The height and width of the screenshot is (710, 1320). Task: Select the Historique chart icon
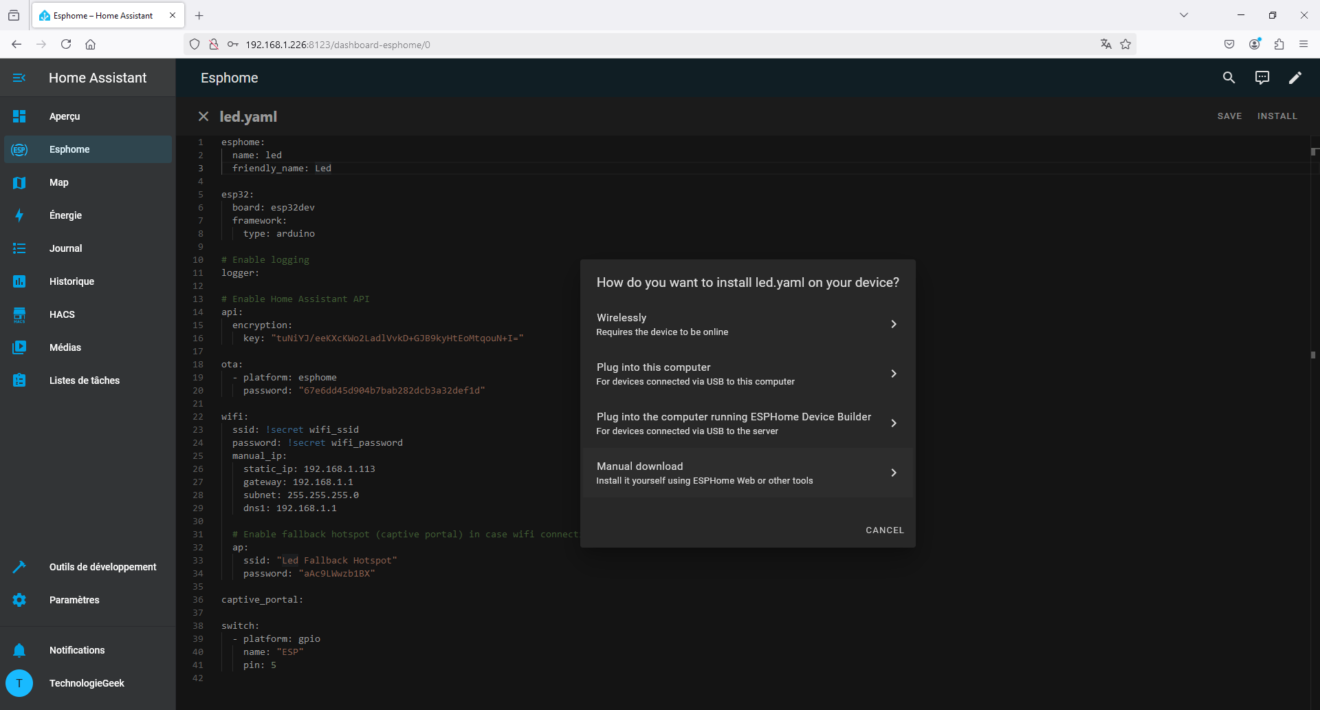click(x=18, y=281)
